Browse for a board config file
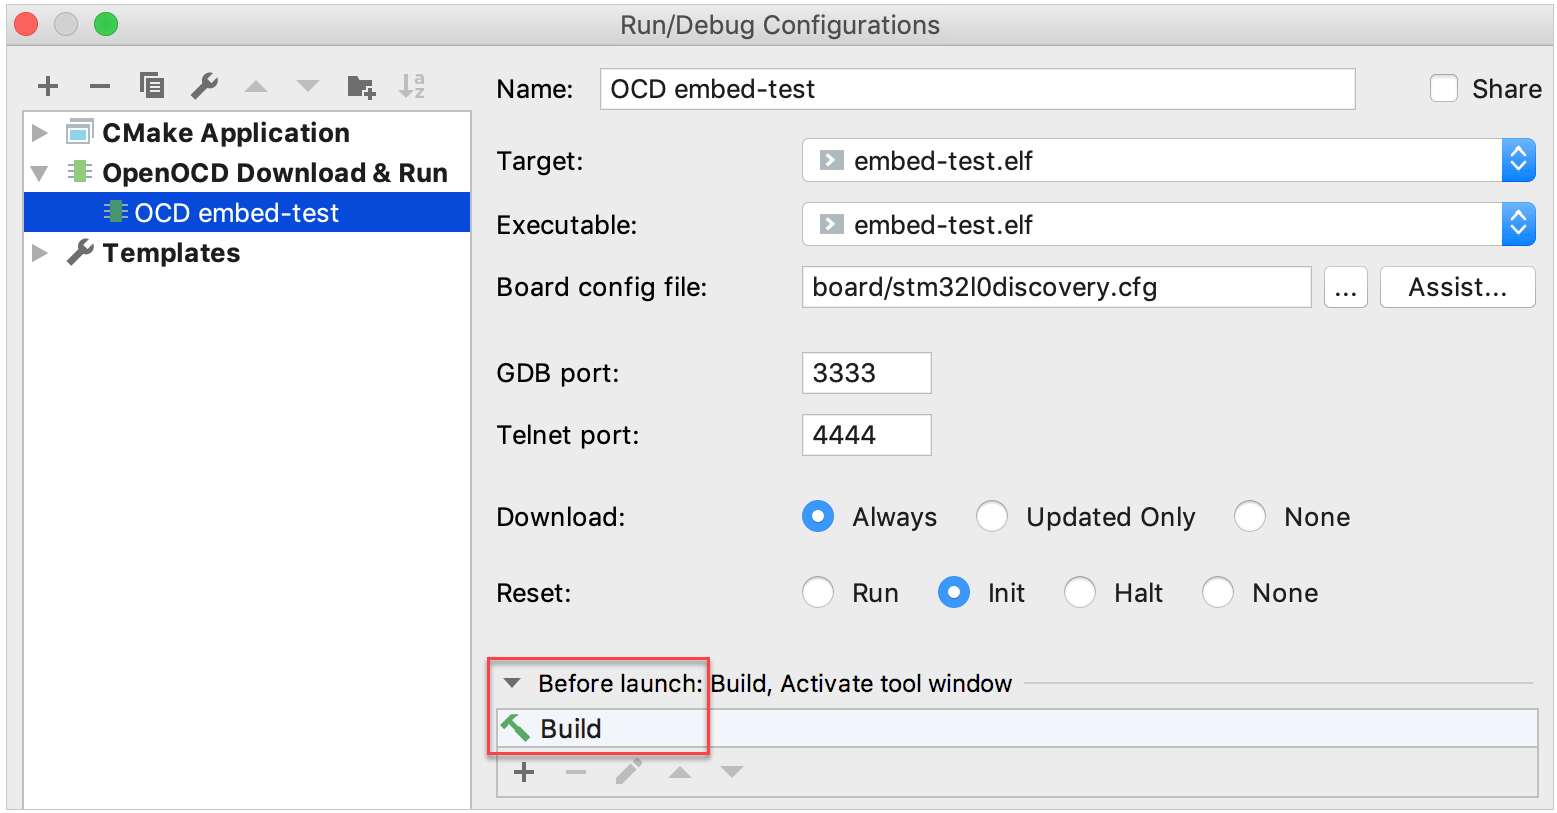The height and width of the screenshot is (813, 1557). [x=1345, y=287]
